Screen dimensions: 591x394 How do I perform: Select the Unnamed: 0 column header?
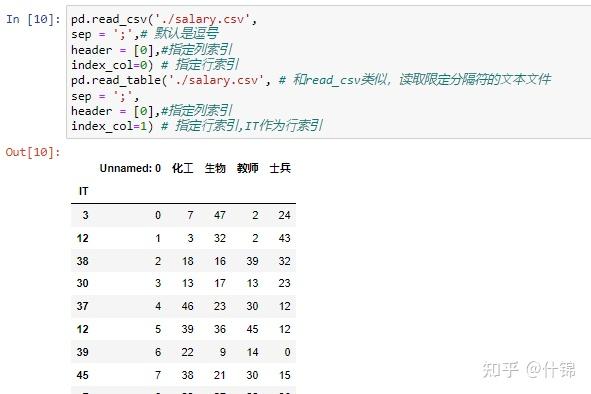point(130,168)
